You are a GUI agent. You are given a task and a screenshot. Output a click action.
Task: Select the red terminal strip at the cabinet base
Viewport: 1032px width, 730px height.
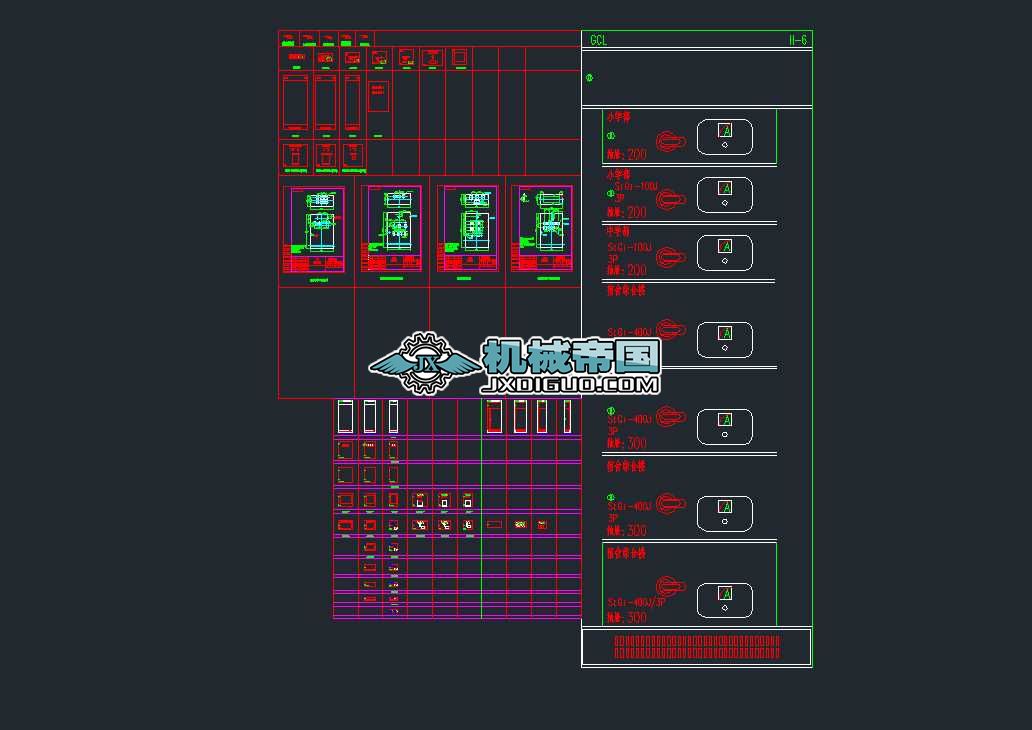(x=696, y=647)
